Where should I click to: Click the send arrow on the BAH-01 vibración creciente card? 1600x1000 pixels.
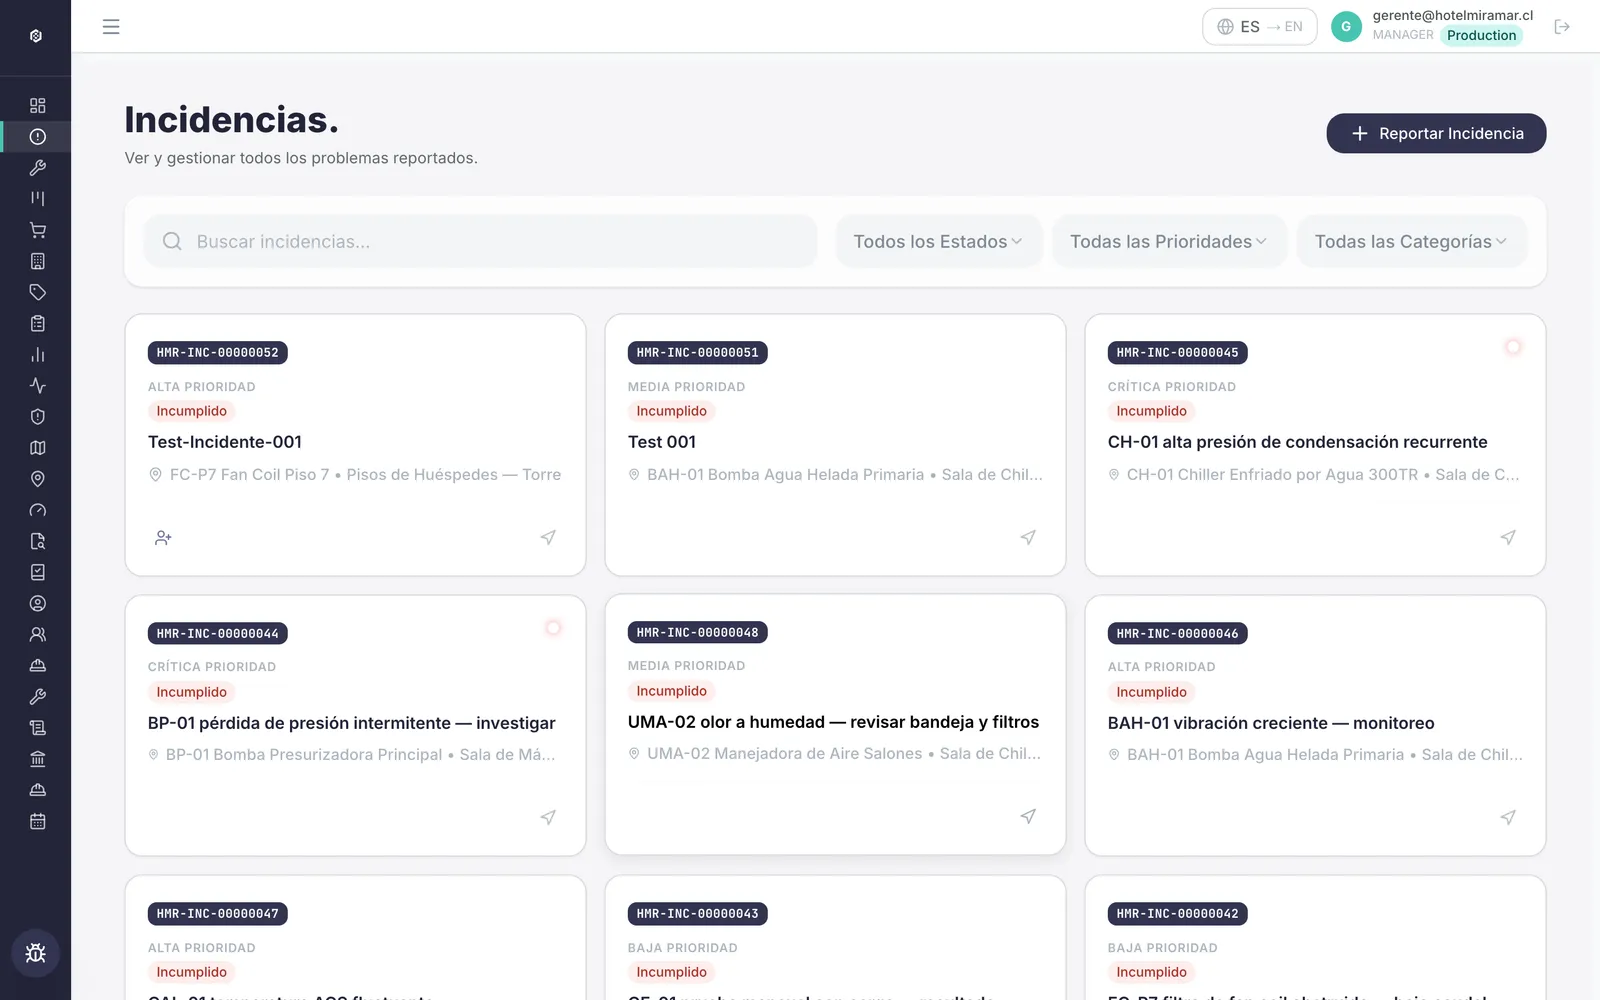1508,817
